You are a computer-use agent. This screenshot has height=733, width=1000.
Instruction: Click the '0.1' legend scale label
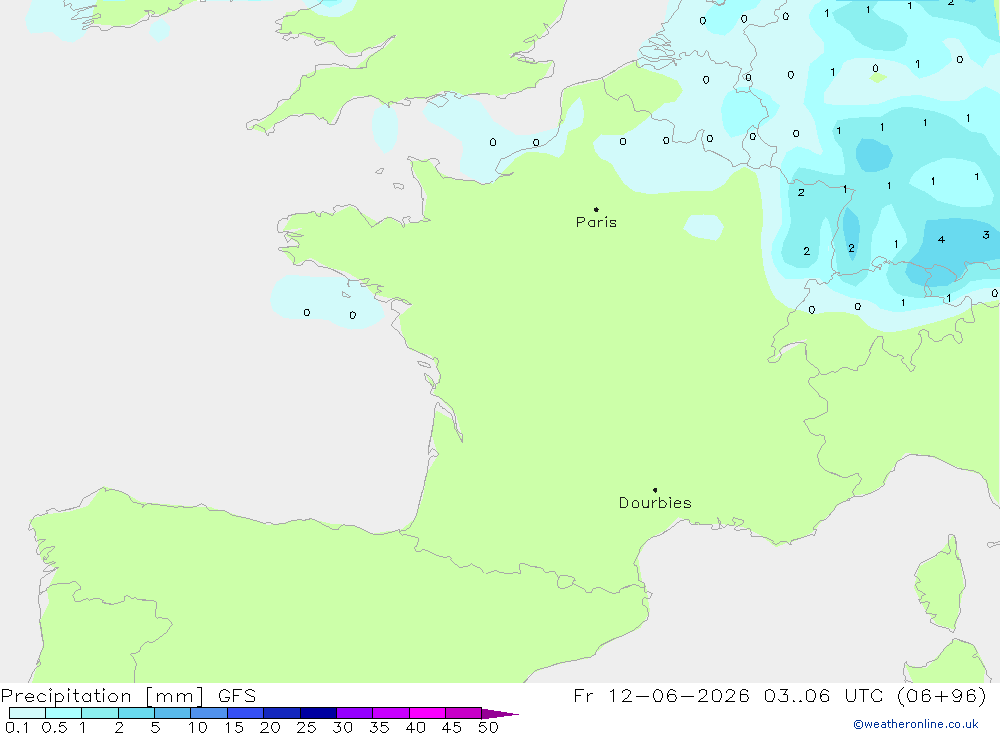[x=17, y=727]
